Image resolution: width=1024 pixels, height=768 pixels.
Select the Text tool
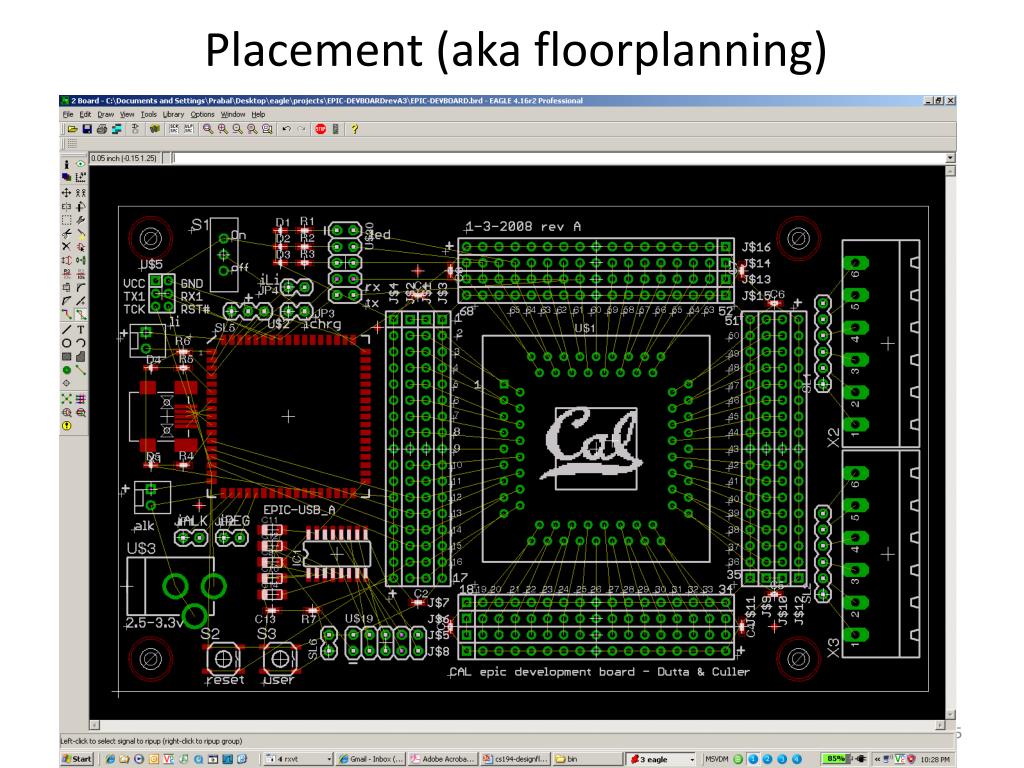click(x=80, y=330)
